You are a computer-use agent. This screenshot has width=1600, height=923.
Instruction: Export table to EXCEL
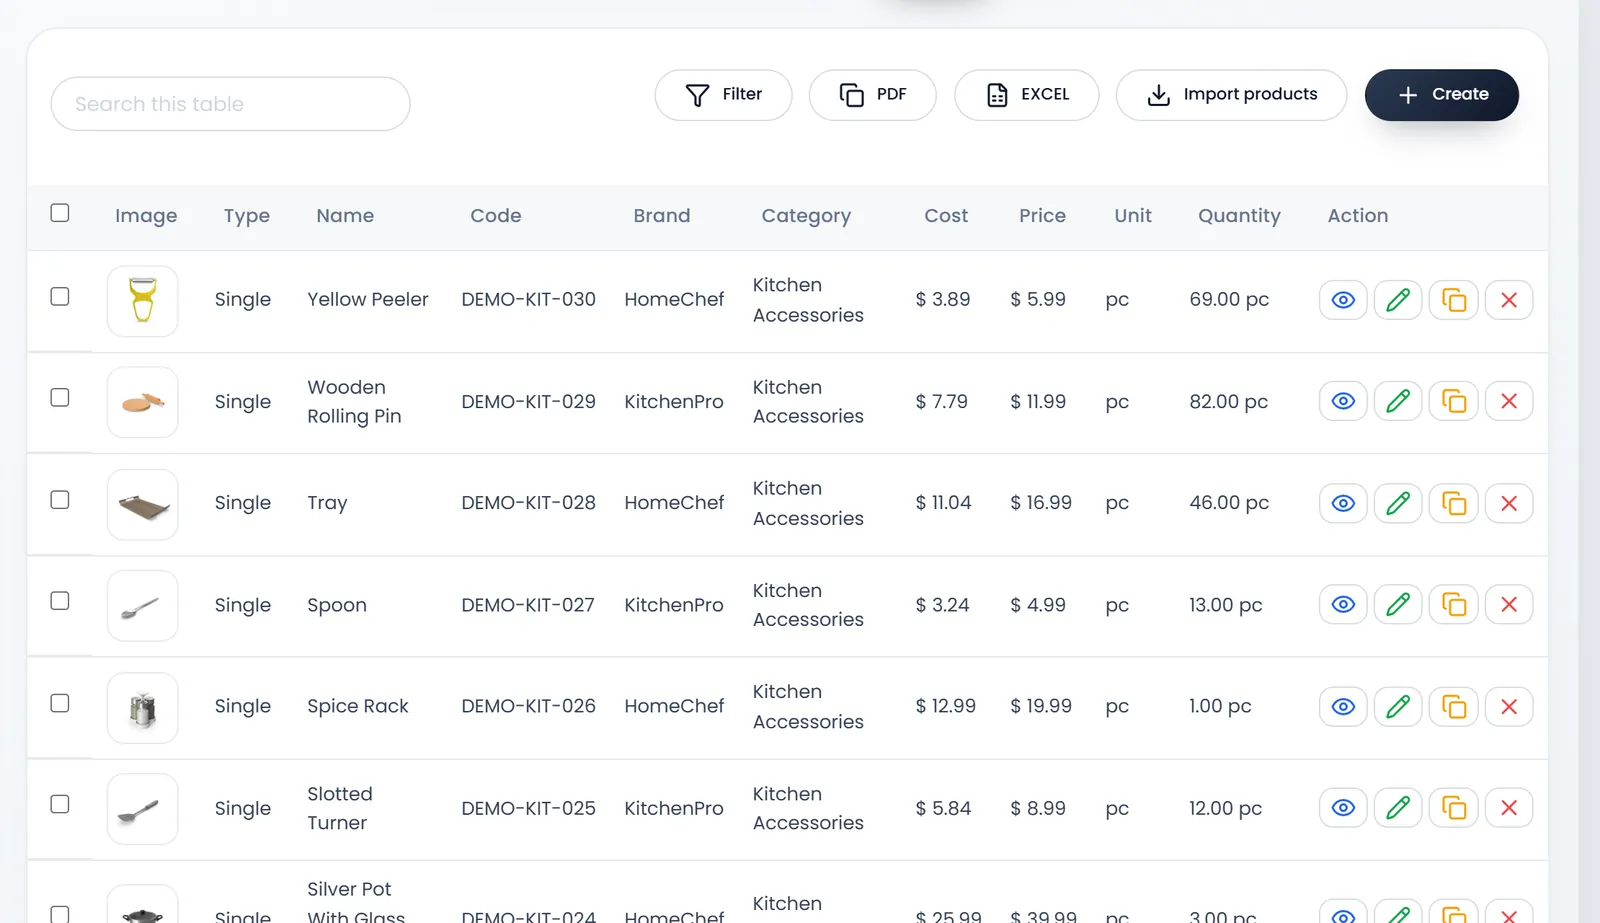[x=1027, y=95]
